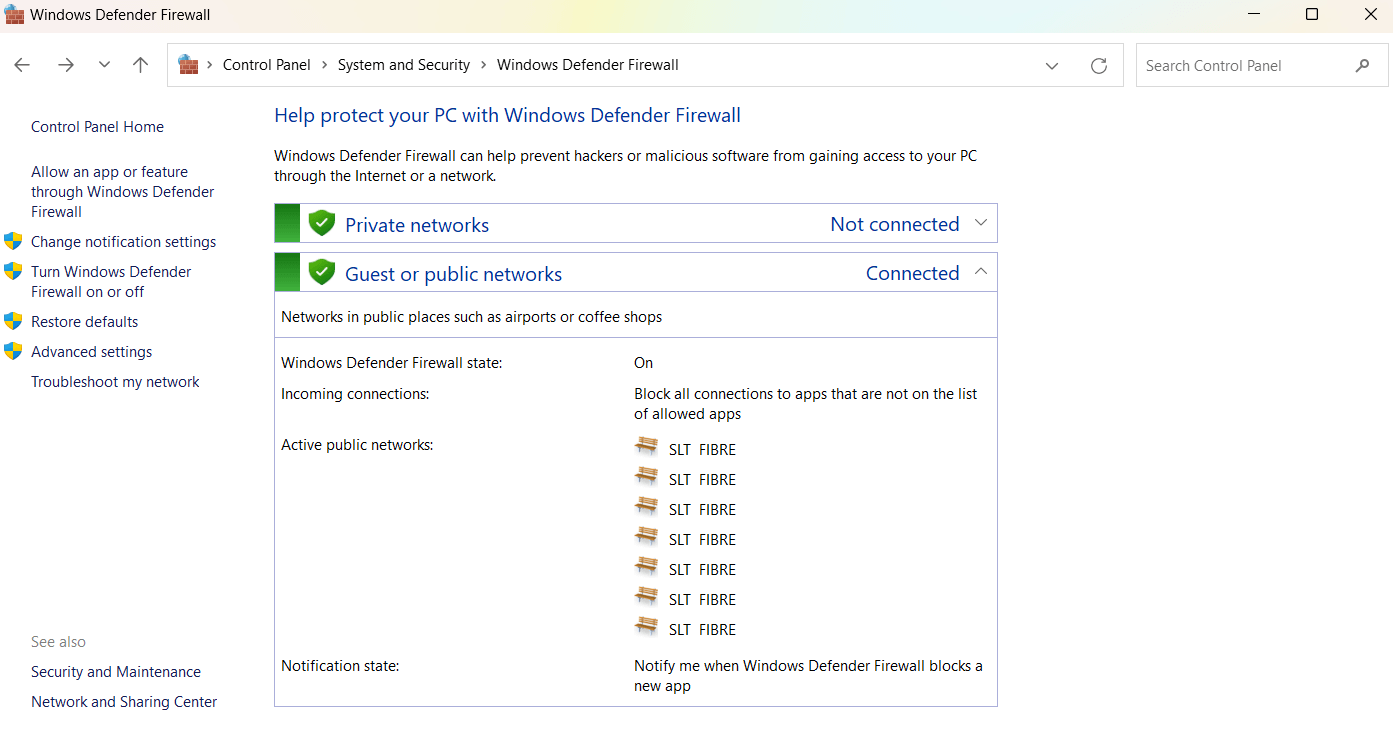This screenshot has width=1393, height=730.
Task: Open the address bar history dropdown
Action: [x=1052, y=65]
